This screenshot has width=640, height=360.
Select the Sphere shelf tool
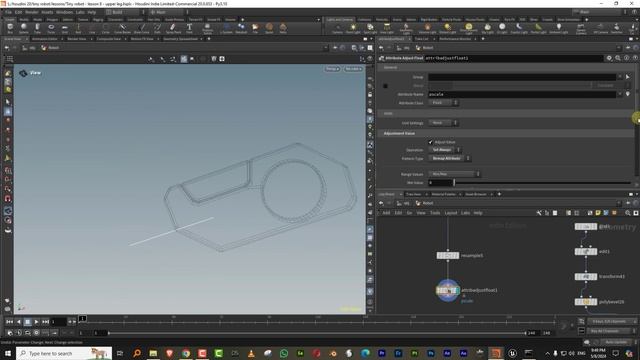24,28
